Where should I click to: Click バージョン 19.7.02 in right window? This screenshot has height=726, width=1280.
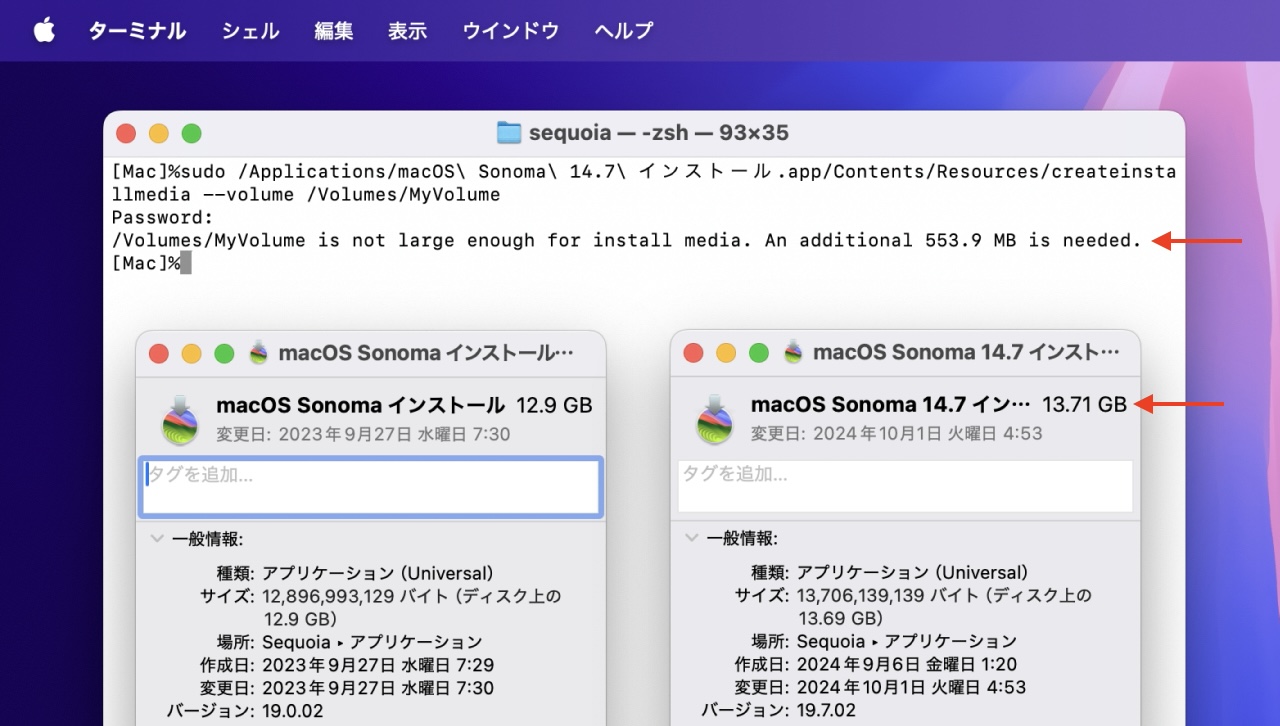coord(827,711)
